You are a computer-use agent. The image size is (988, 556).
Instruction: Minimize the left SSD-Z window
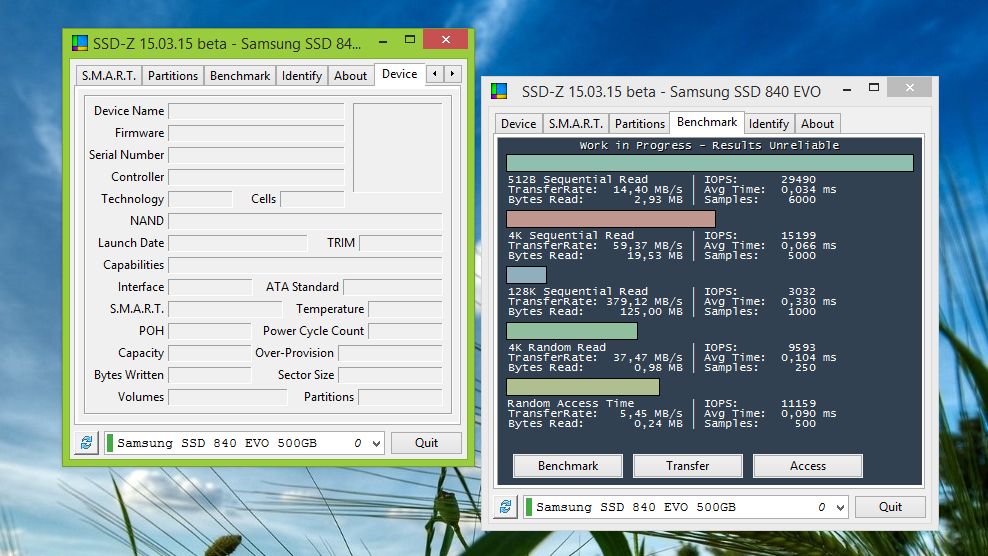pyautogui.click(x=382, y=40)
